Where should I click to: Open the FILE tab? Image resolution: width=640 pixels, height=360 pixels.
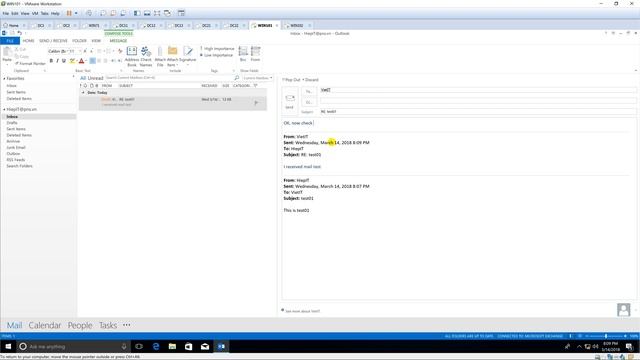[10, 41]
